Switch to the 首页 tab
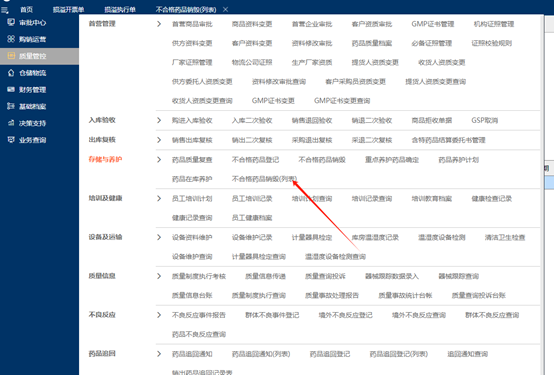The width and height of the screenshot is (554, 375). pyautogui.click(x=26, y=10)
